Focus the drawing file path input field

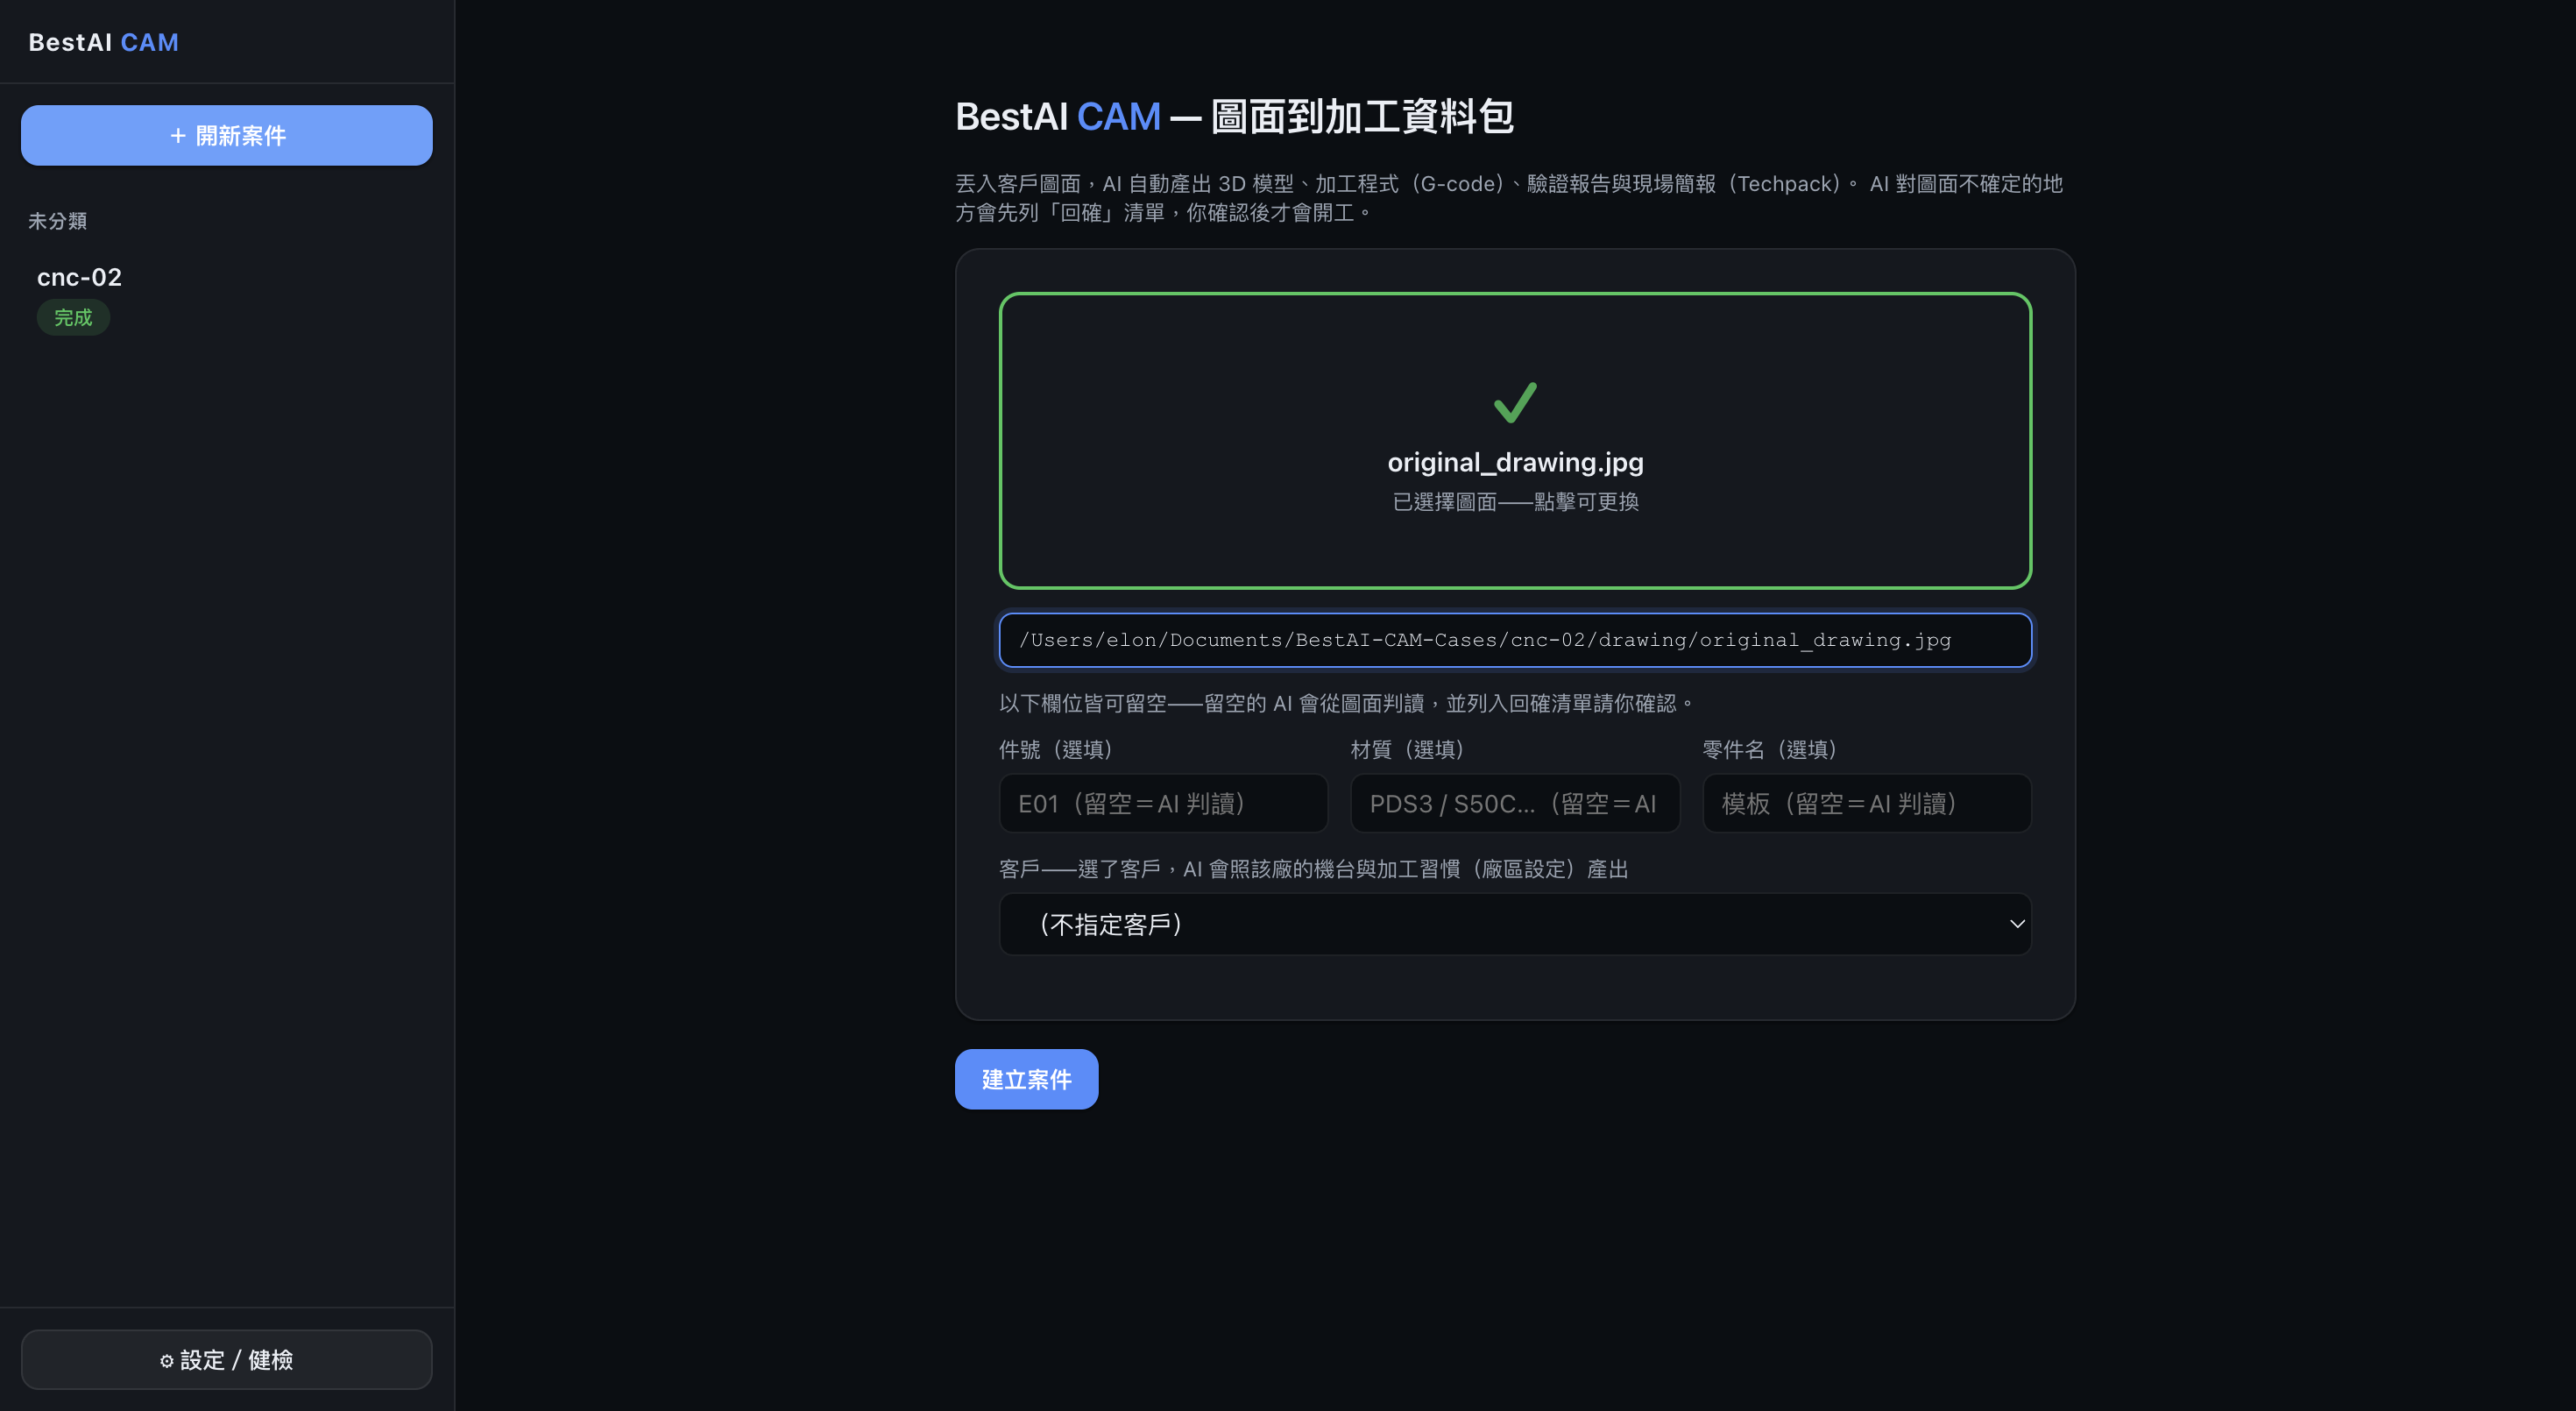tap(1515, 640)
